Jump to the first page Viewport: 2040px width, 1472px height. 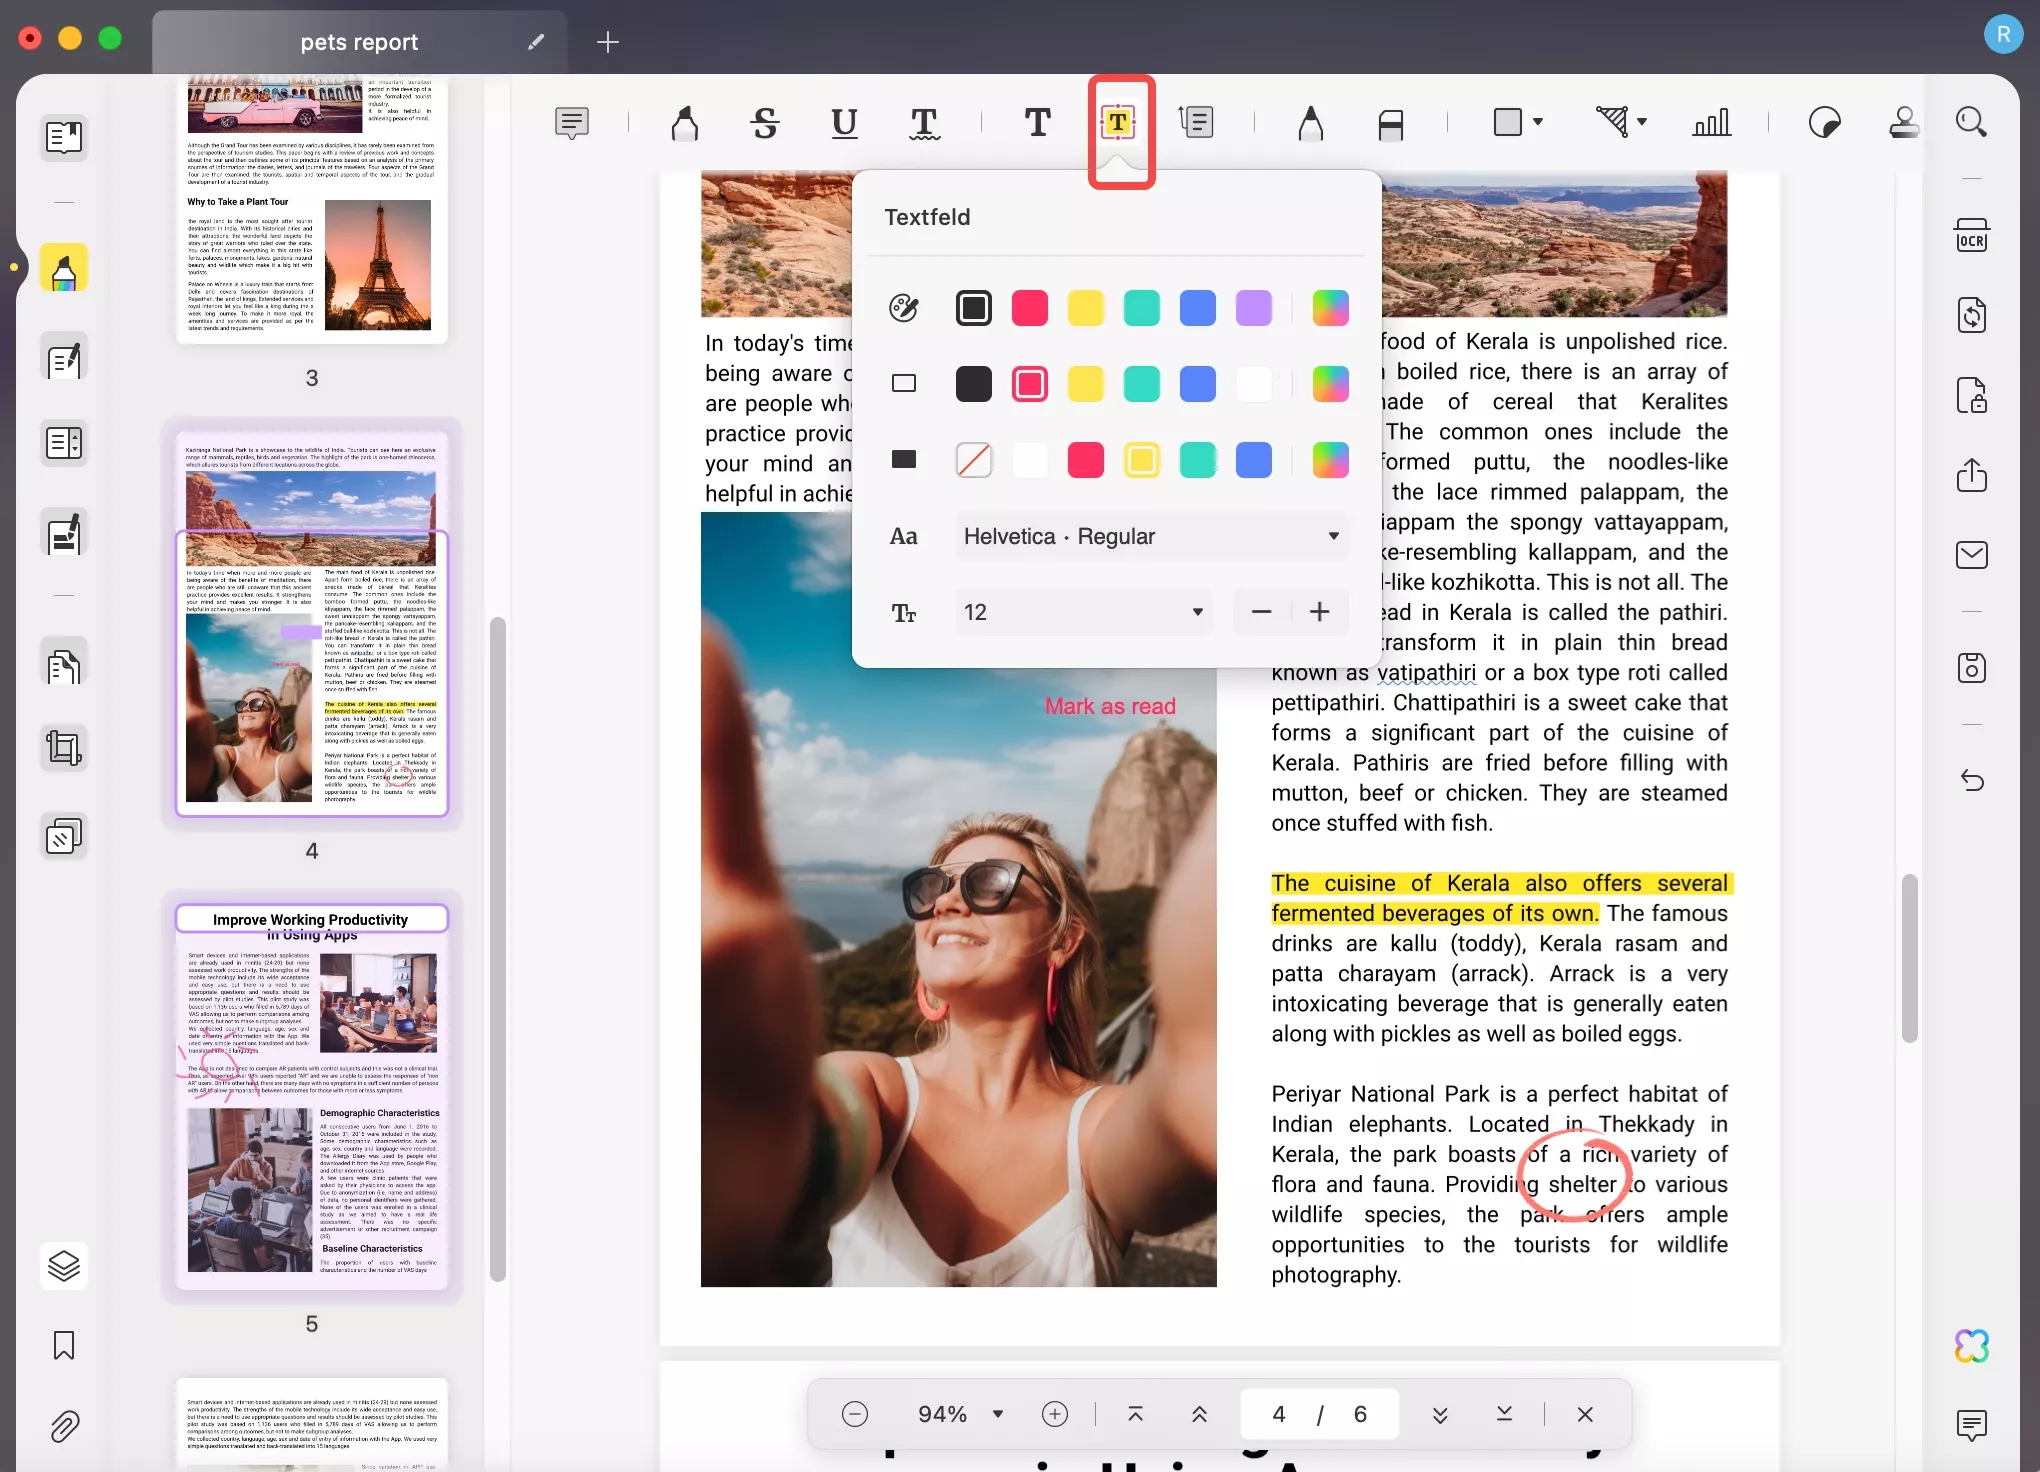point(1135,1414)
